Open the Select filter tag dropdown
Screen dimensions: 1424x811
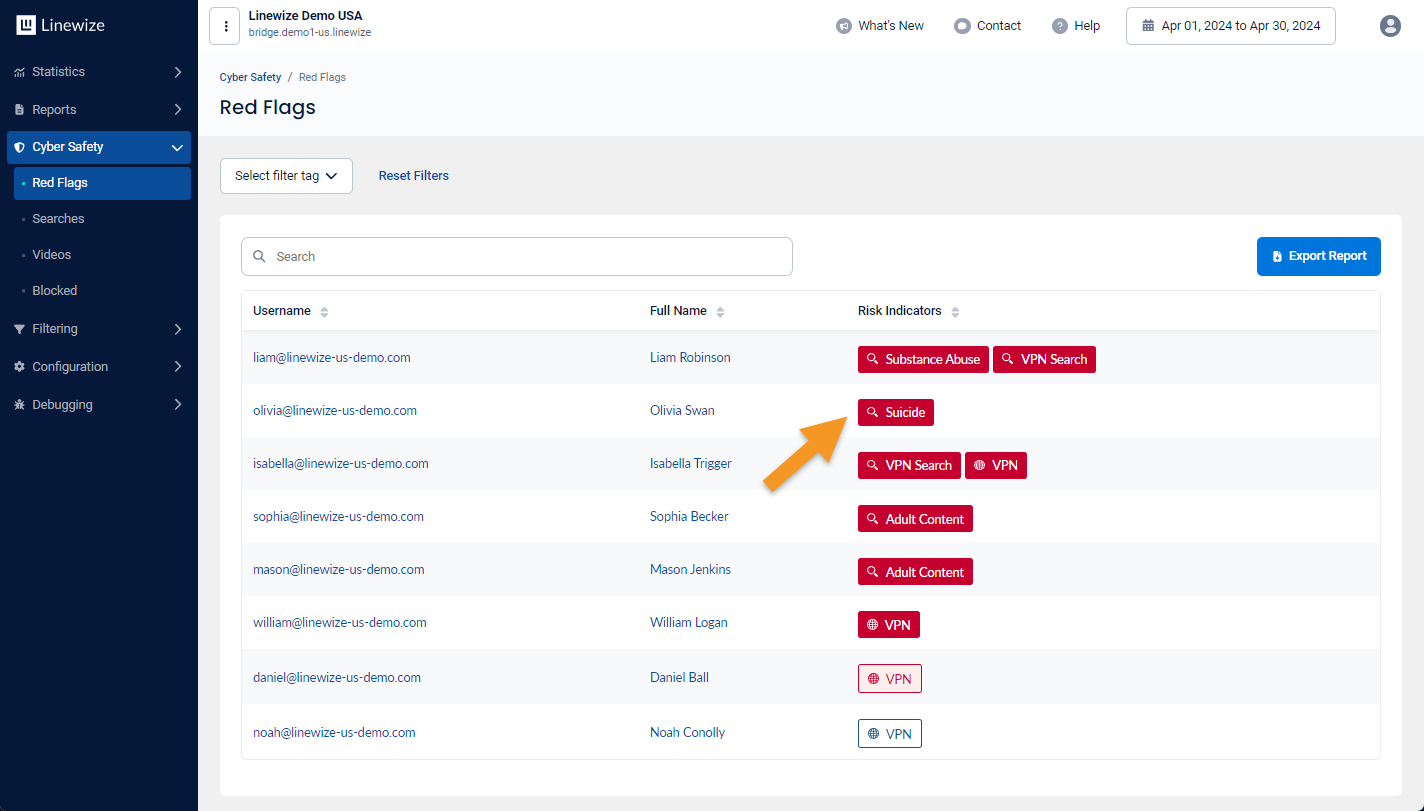[286, 176]
